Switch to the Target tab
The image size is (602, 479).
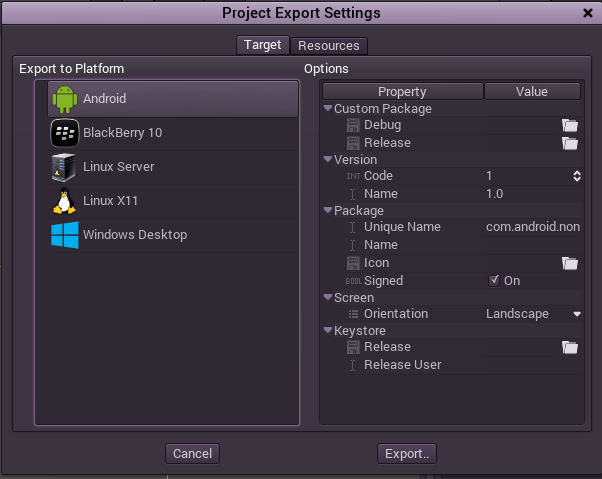coord(263,45)
